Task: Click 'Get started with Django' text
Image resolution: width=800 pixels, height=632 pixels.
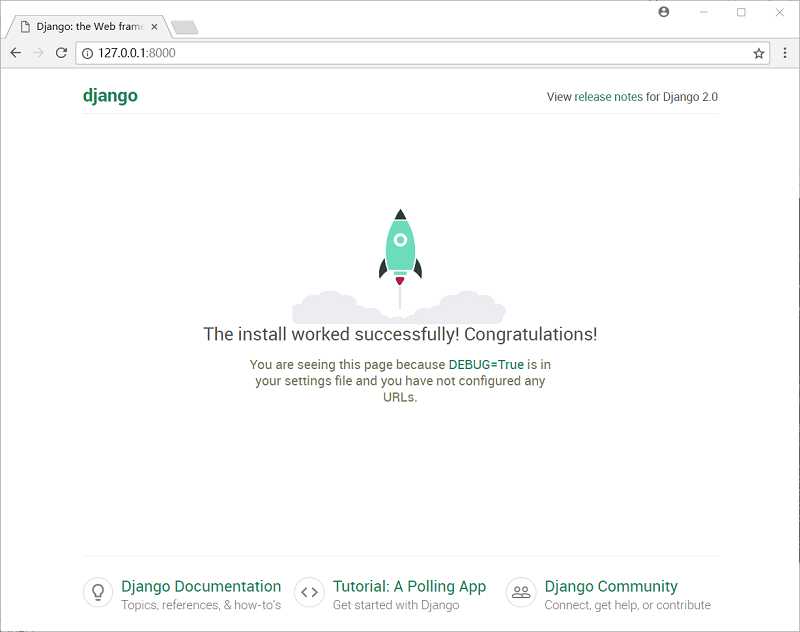Action: point(396,605)
